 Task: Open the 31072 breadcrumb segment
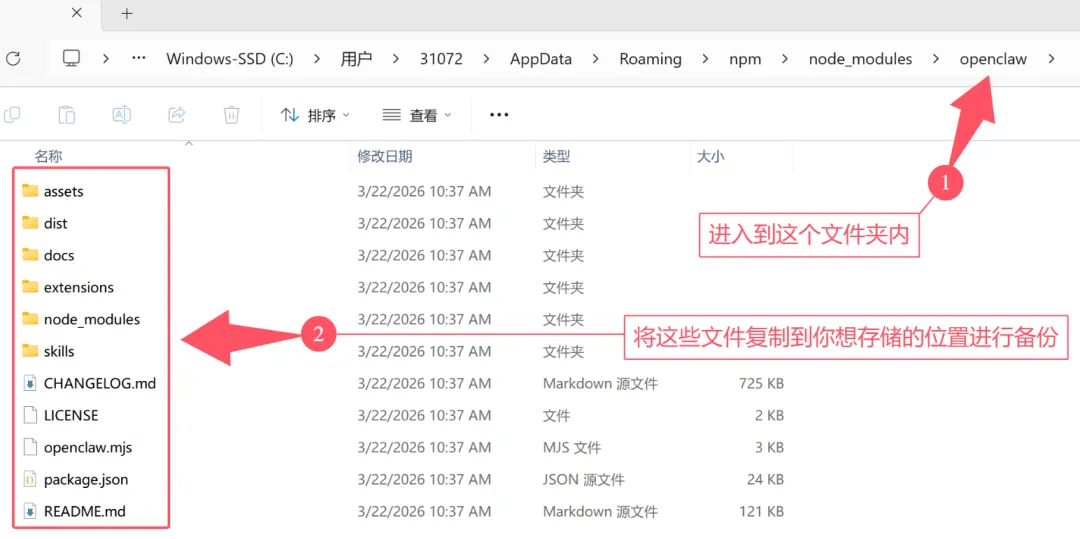point(441,59)
